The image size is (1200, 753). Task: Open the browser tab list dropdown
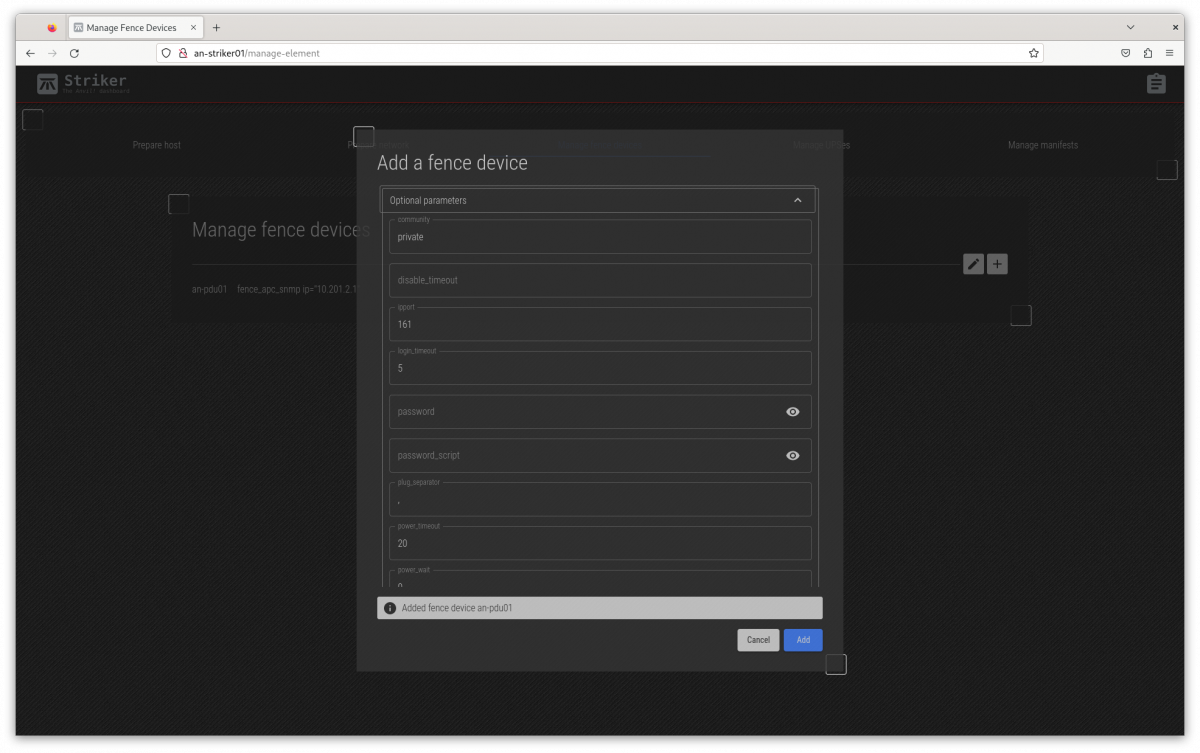pyautogui.click(x=1130, y=28)
